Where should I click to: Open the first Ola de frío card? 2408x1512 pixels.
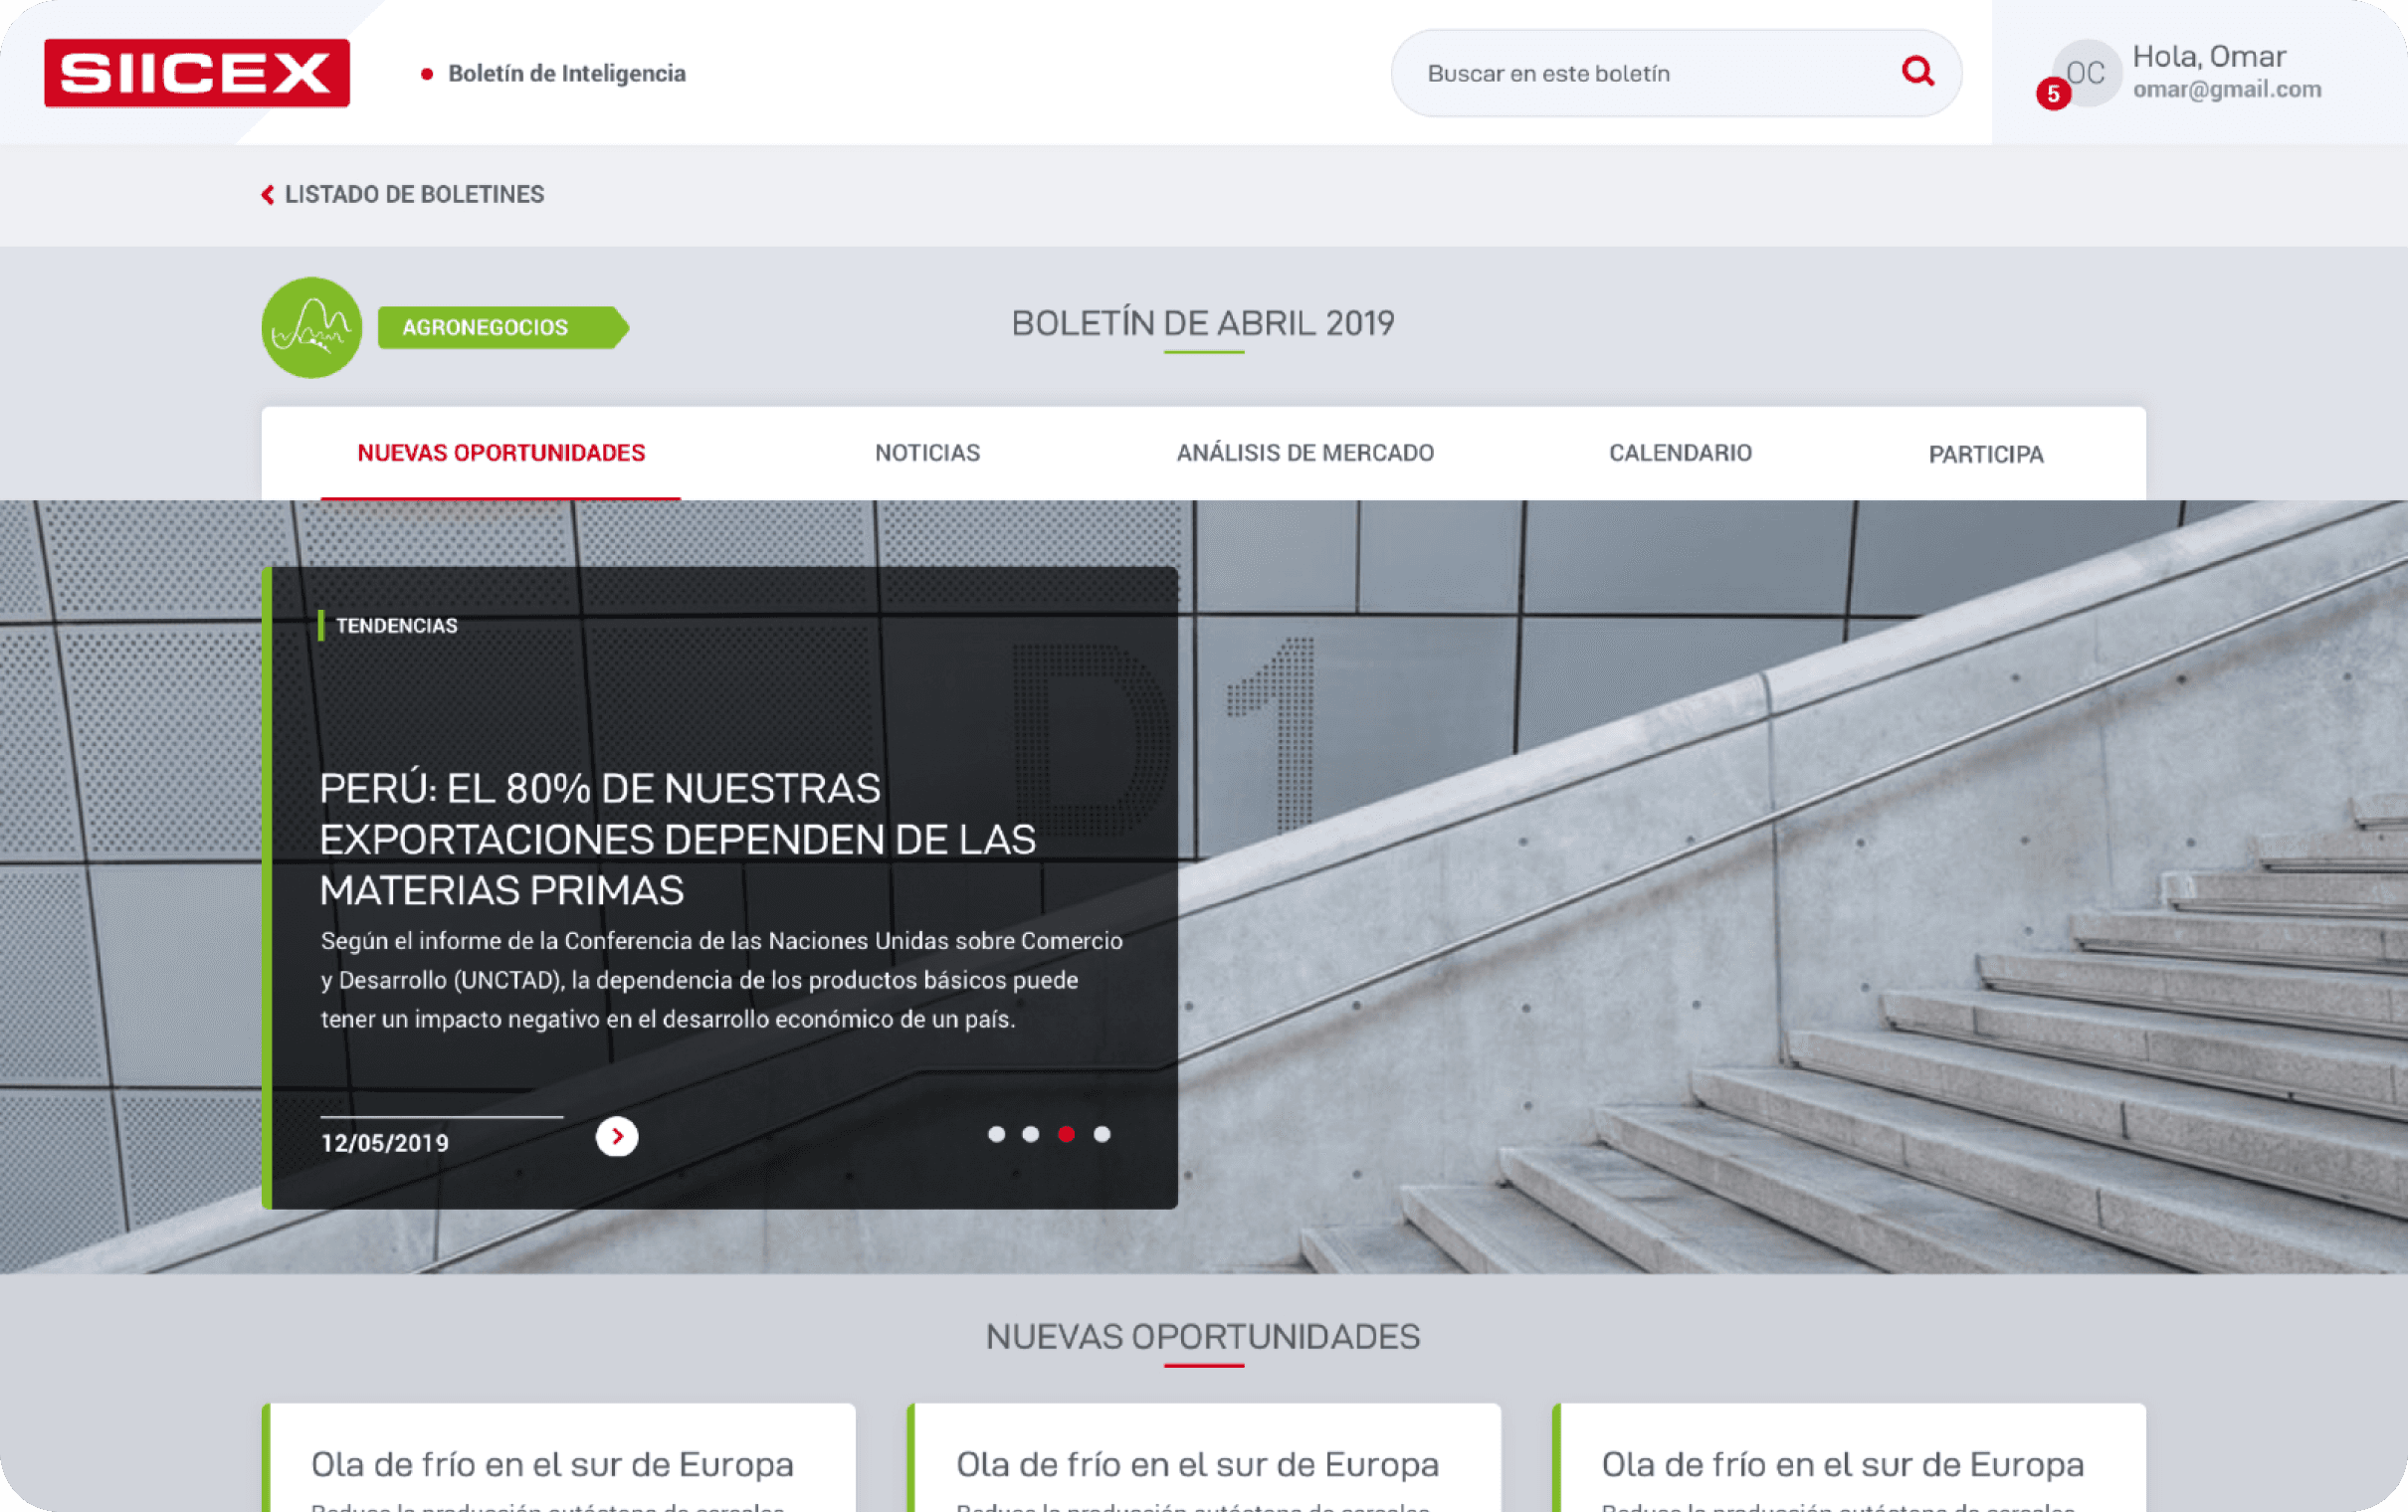(x=558, y=1458)
